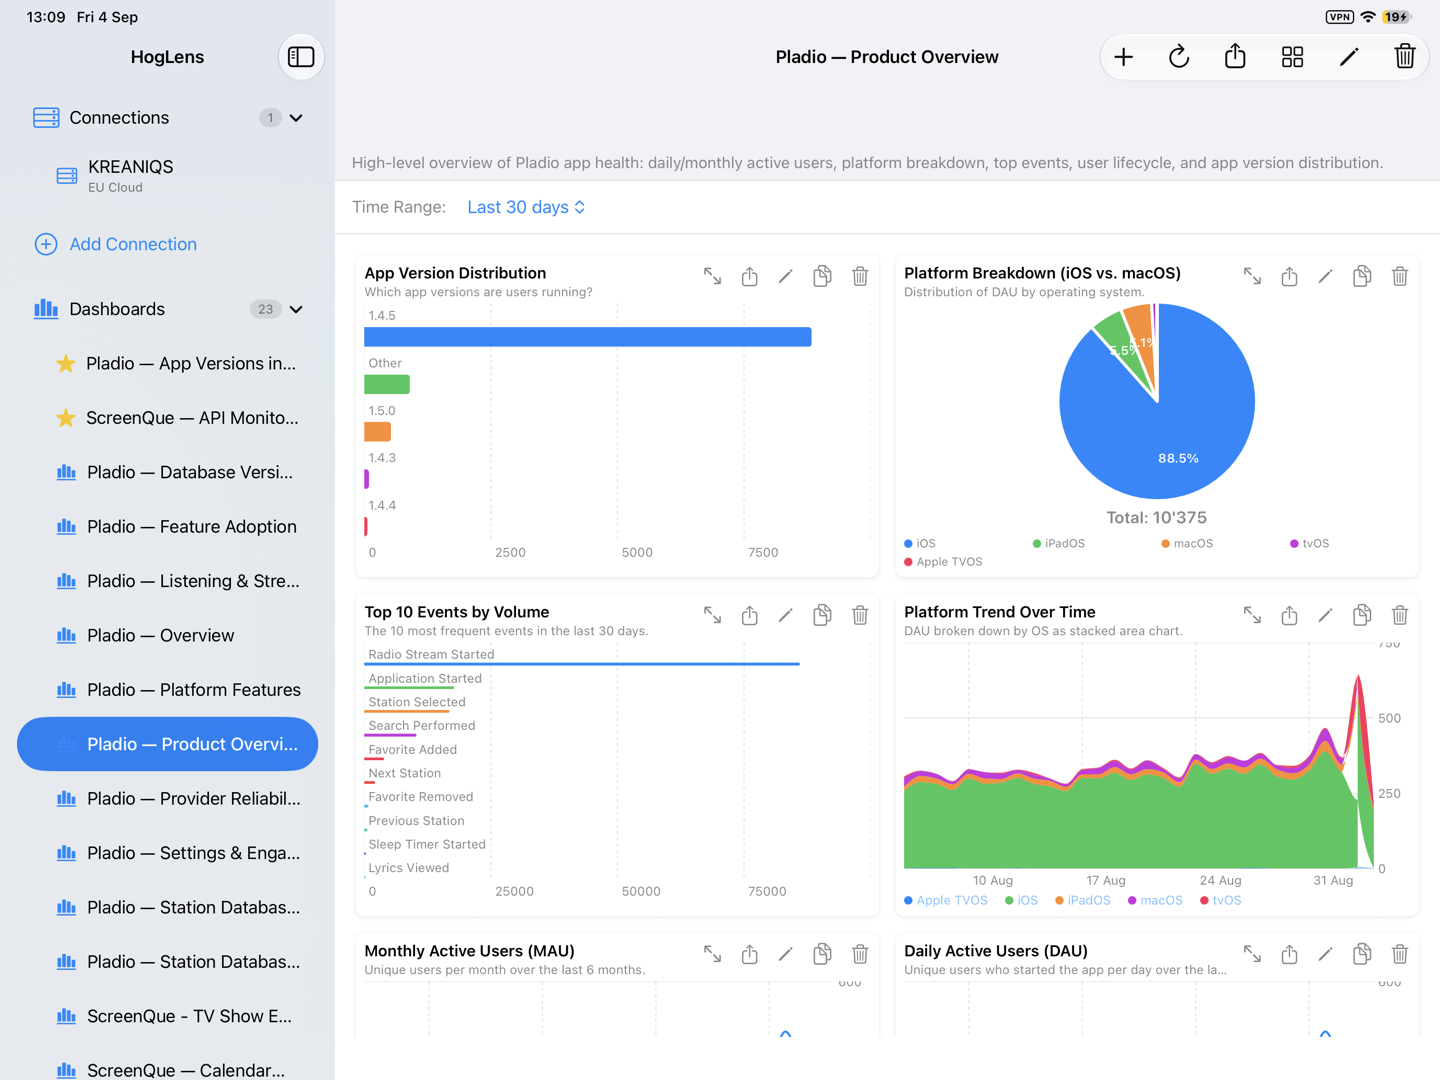1440x1080 pixels.
Task: Toggle the sidebar panel icon
Action: [x=301, y=57]
